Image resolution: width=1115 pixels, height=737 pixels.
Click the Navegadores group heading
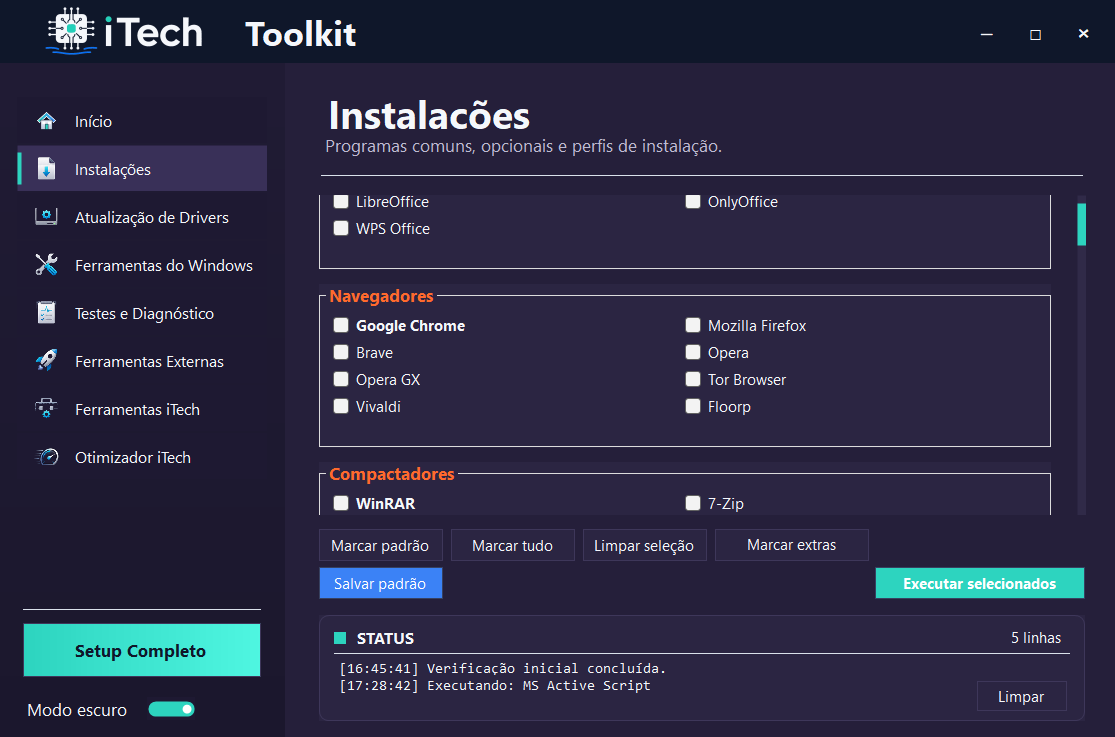point(381,296)
